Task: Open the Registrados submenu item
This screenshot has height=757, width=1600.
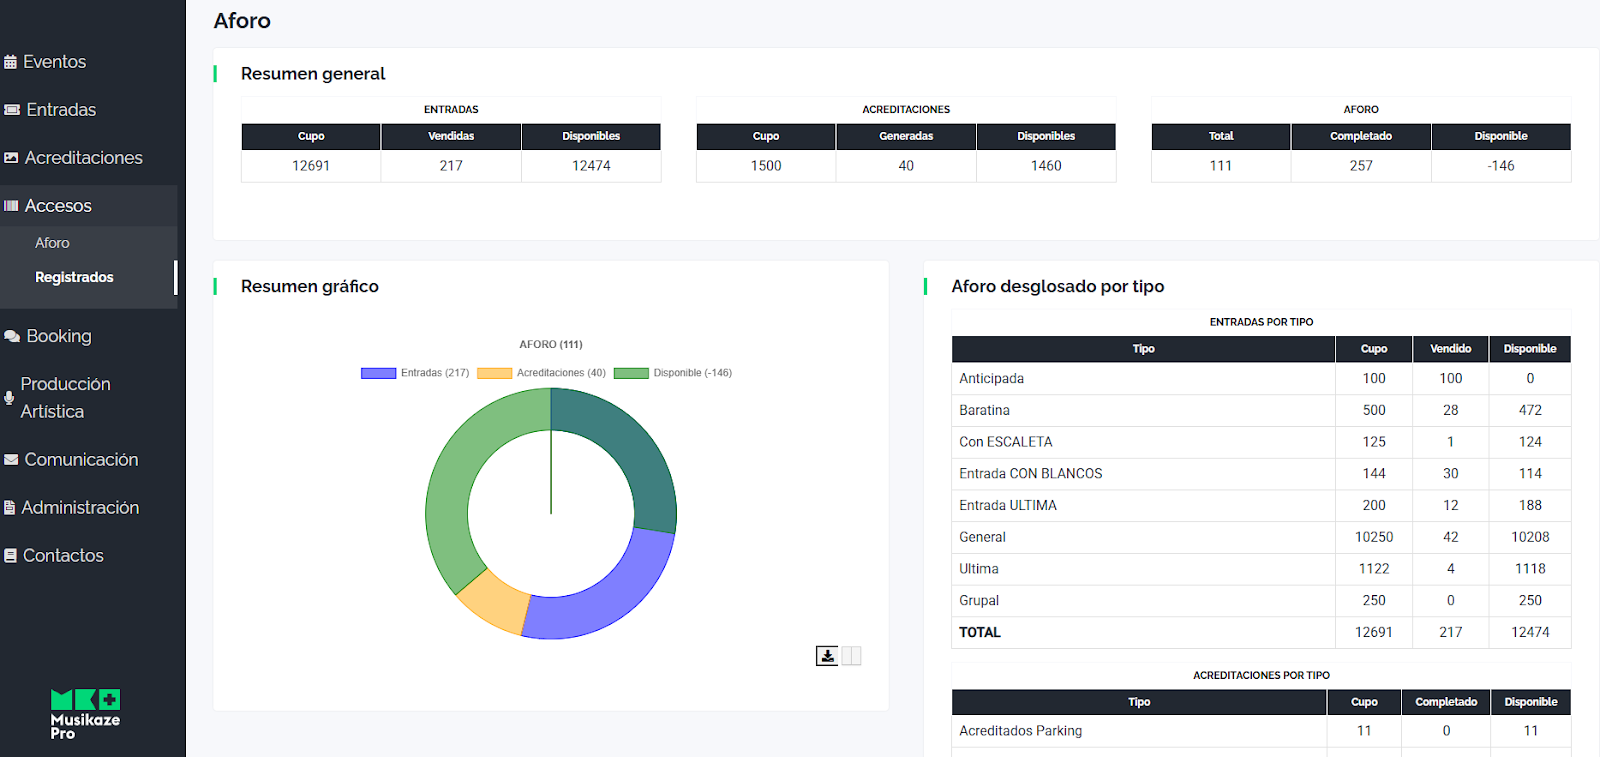Action: (x=74, y=277)
